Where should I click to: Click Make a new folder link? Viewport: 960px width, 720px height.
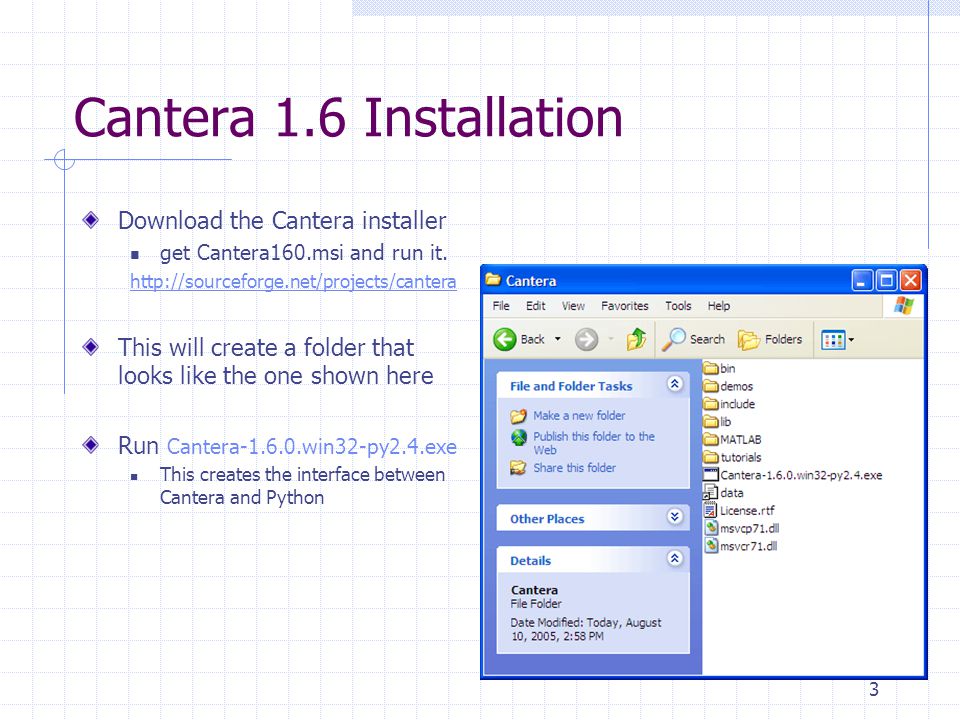[x=579, y=416]
